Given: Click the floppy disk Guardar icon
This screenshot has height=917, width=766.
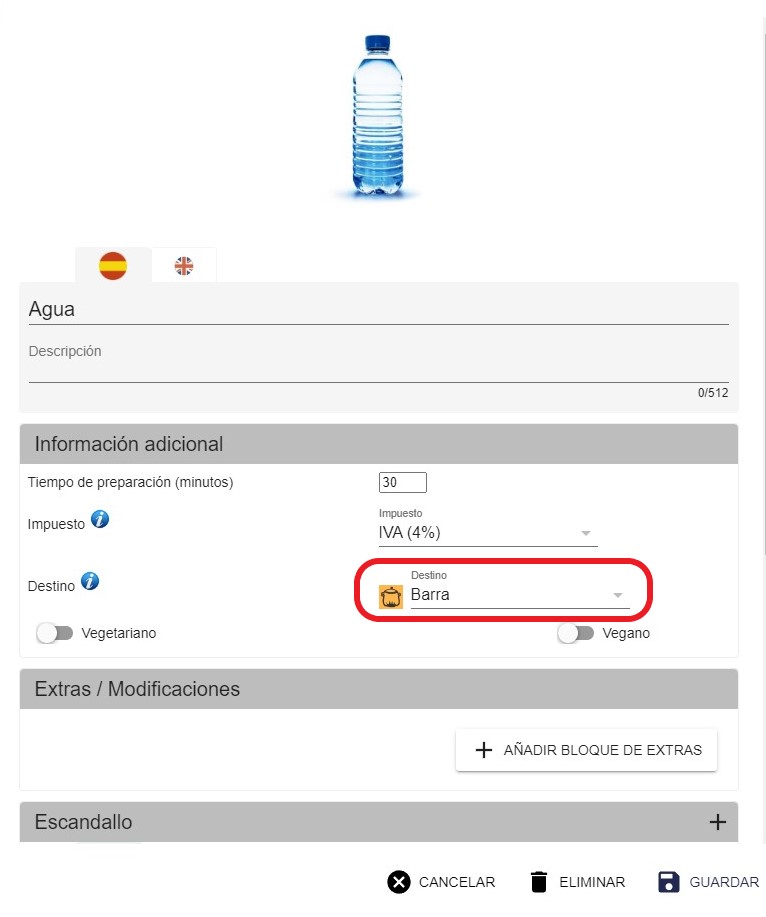Looking at the screenshot, I should point(668,882).
